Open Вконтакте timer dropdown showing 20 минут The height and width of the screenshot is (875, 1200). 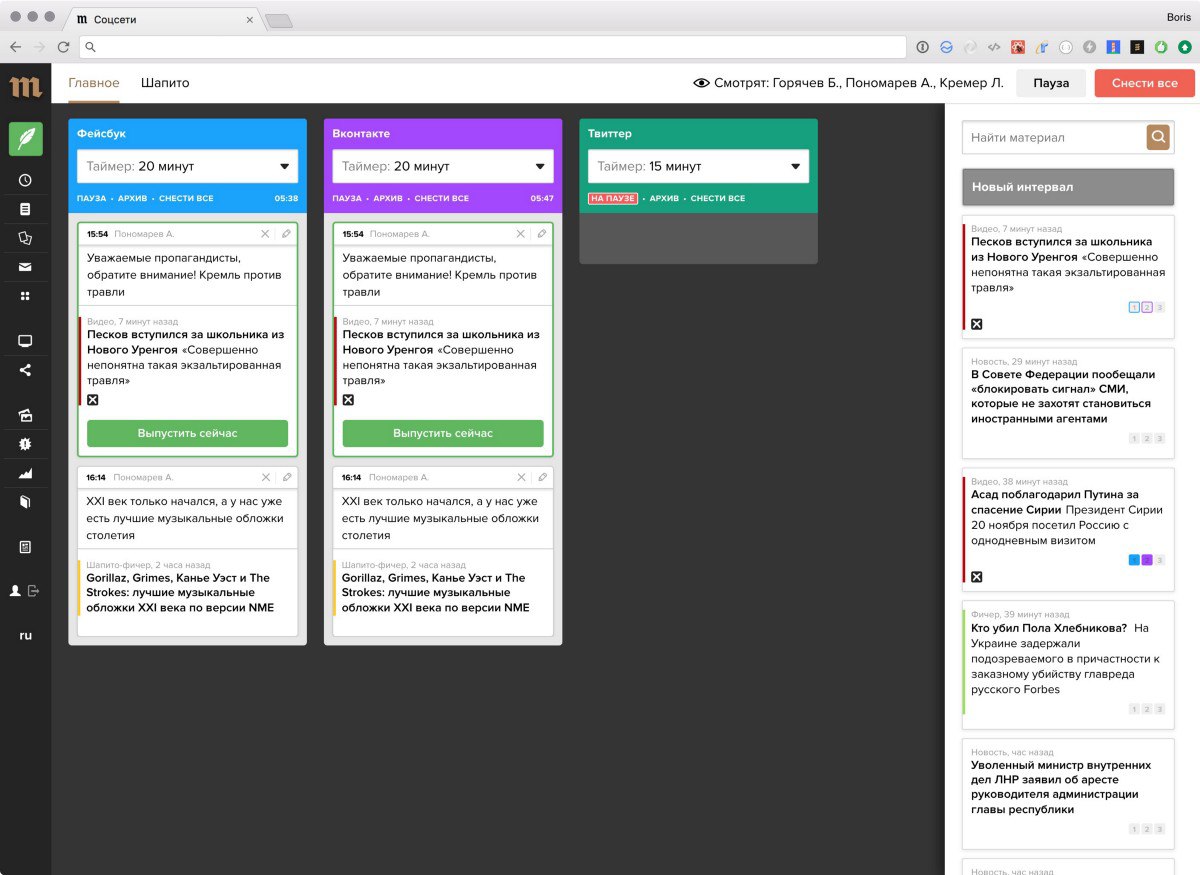[443, 166]
